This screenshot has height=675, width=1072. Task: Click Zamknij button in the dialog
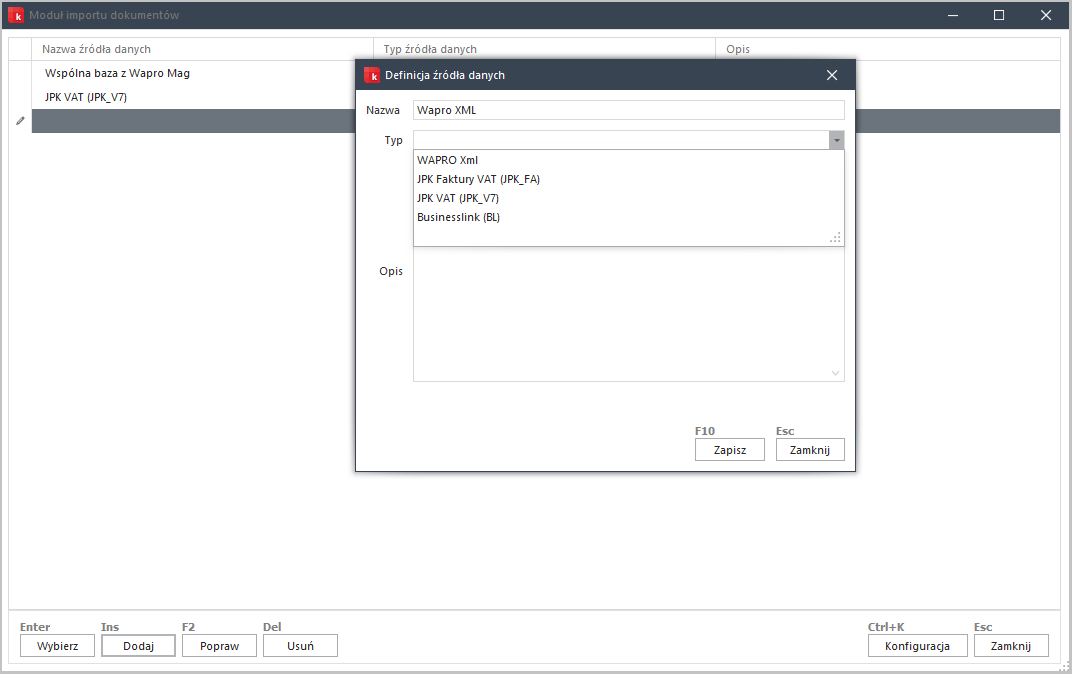pyautogui.click(x=810, y=450)
